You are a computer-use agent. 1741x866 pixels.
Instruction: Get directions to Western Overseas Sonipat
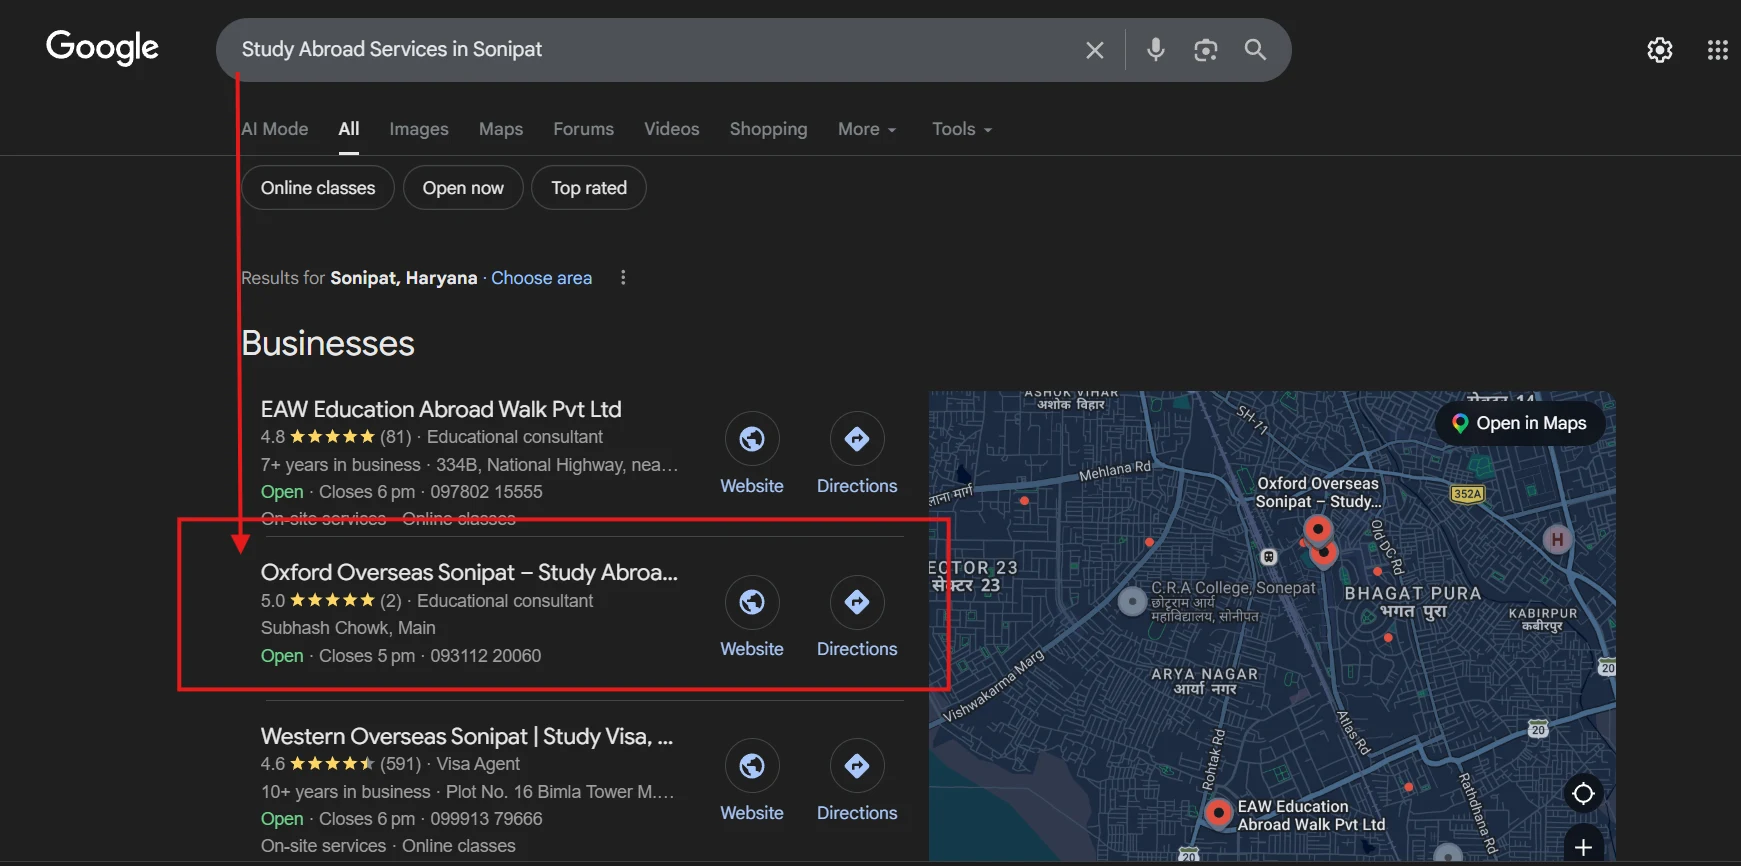coord(857,766)
